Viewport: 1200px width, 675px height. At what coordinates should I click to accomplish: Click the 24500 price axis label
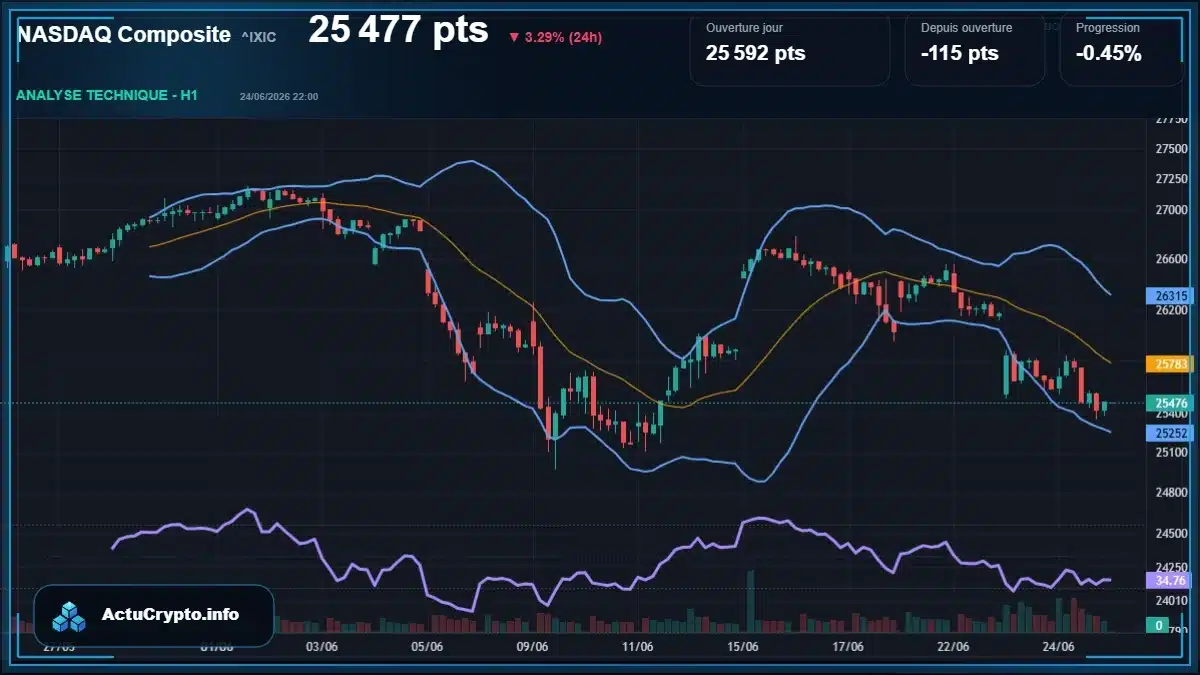pos(1170,534)
